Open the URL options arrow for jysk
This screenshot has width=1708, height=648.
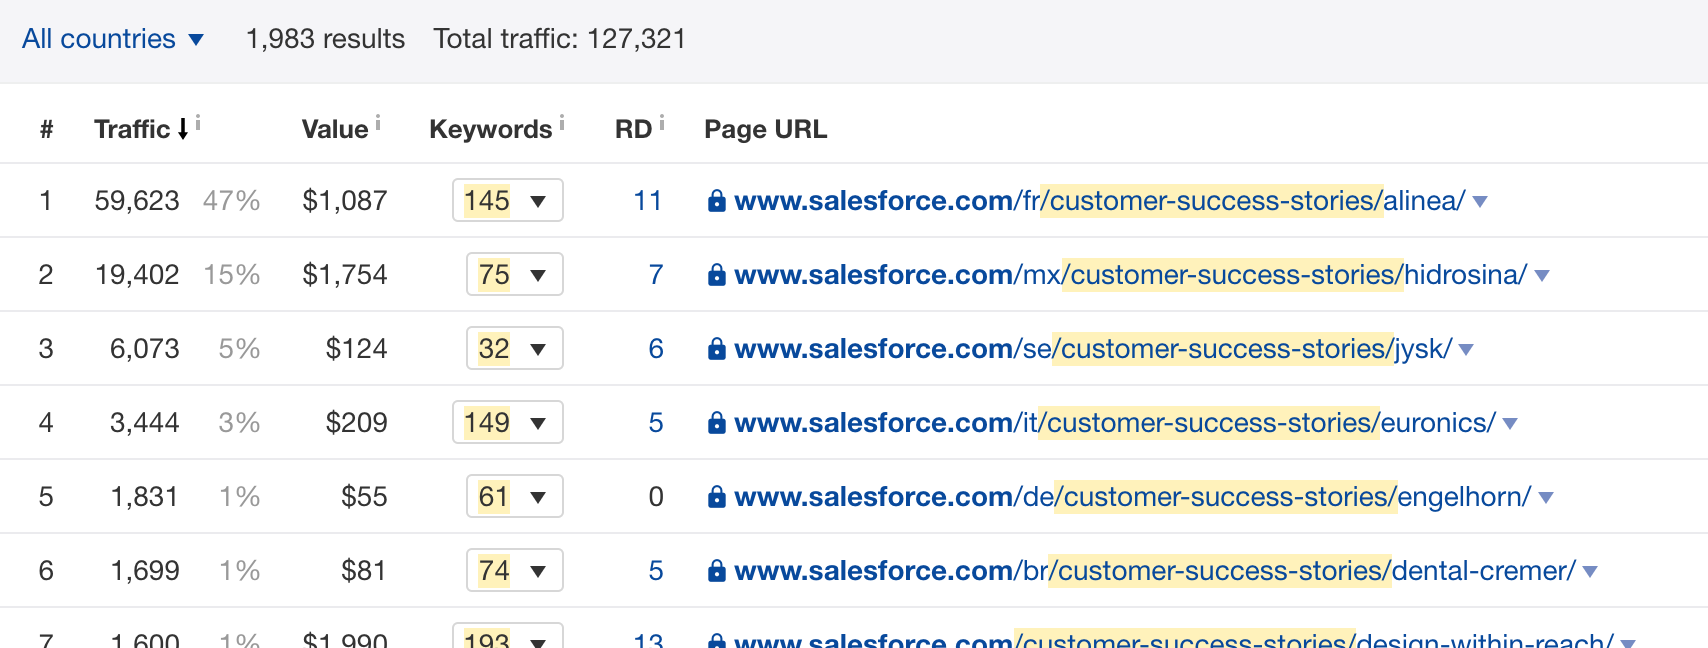pos(1466,350)
